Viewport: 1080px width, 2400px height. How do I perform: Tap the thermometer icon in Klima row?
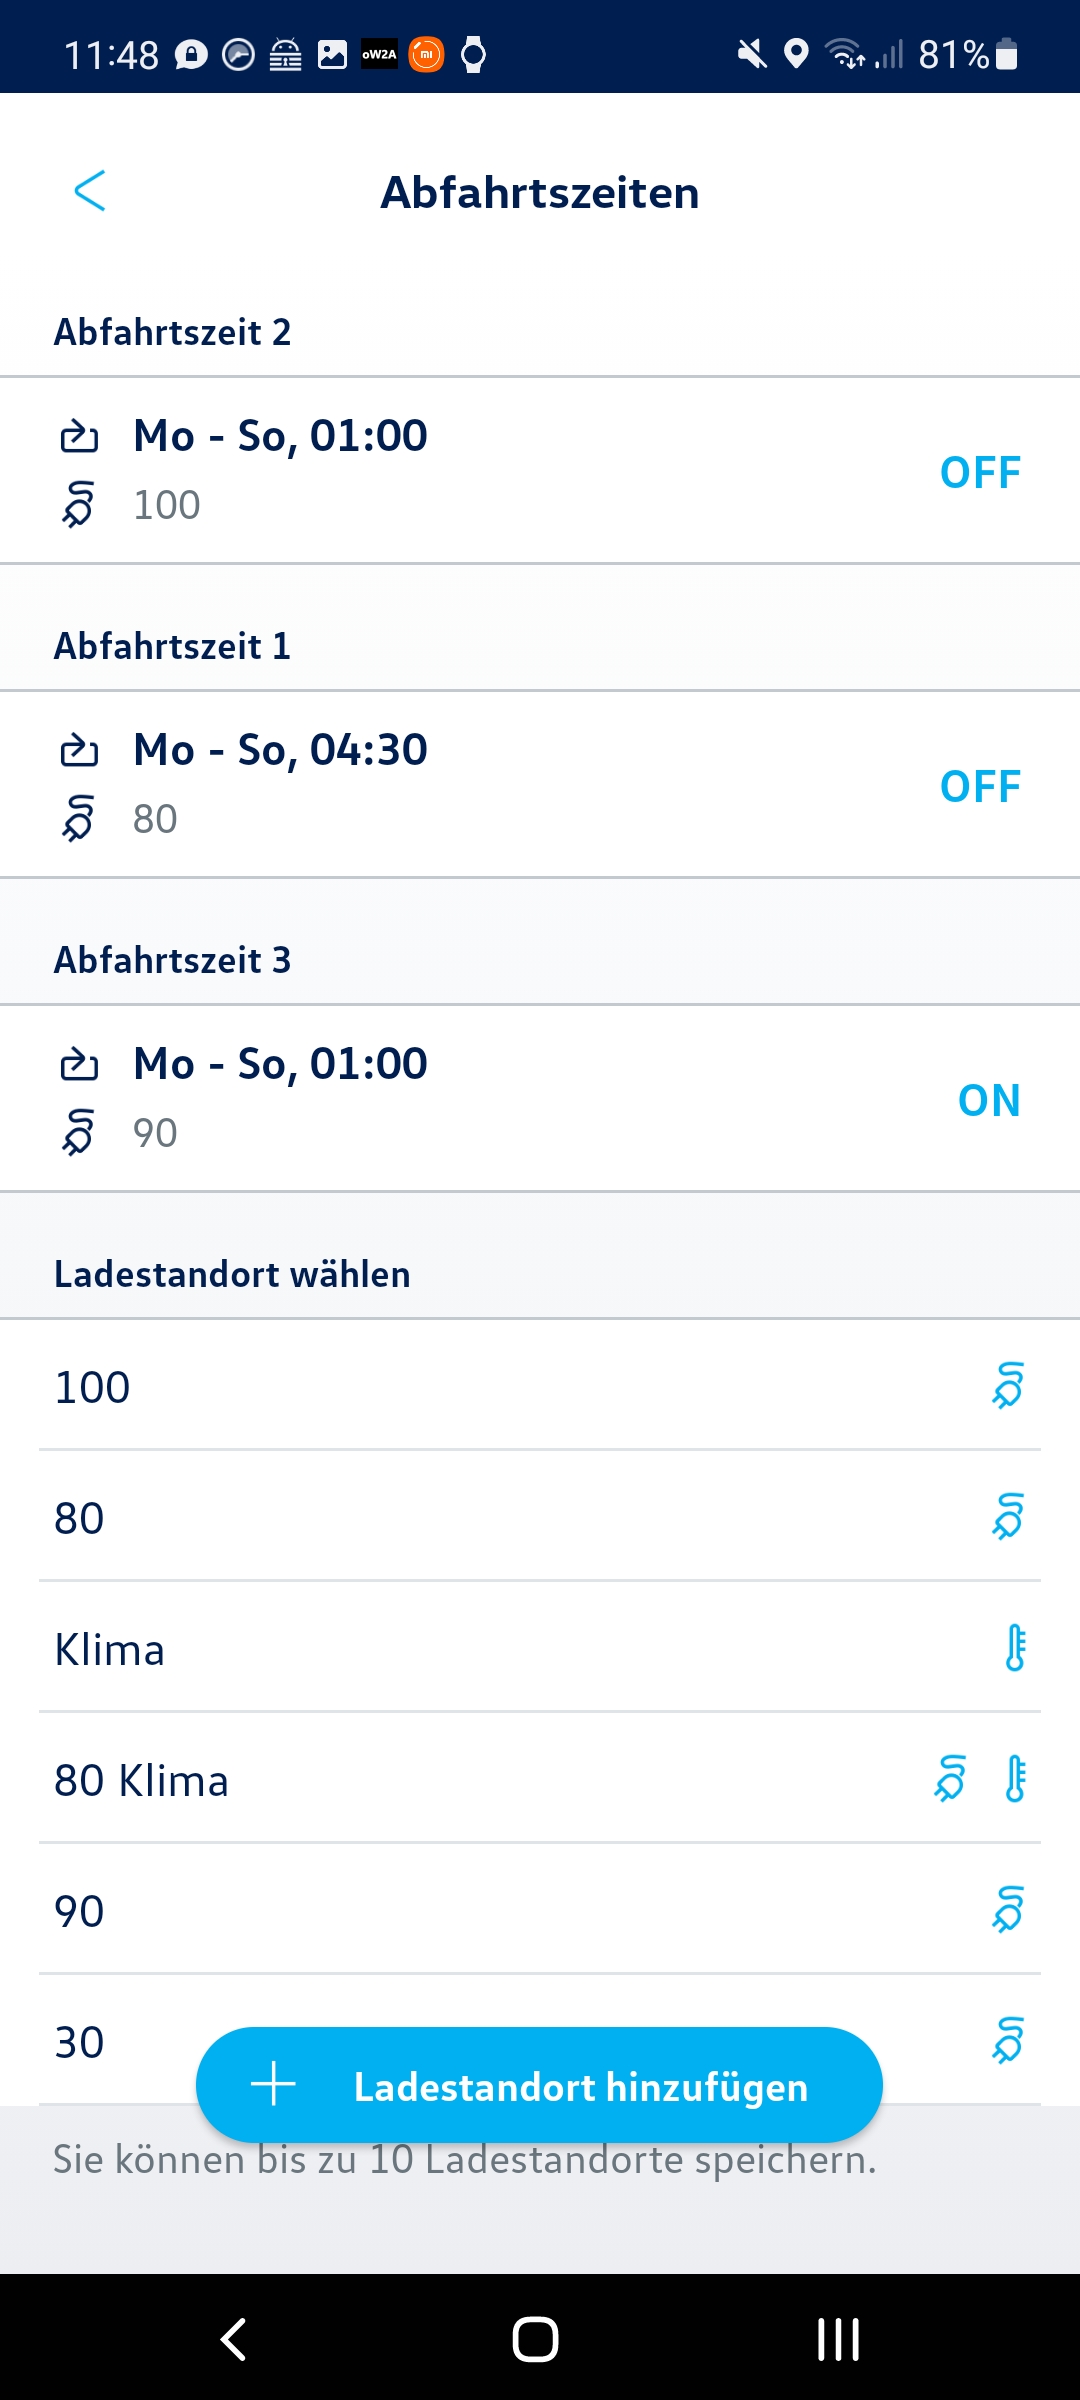(1015, 1648)
